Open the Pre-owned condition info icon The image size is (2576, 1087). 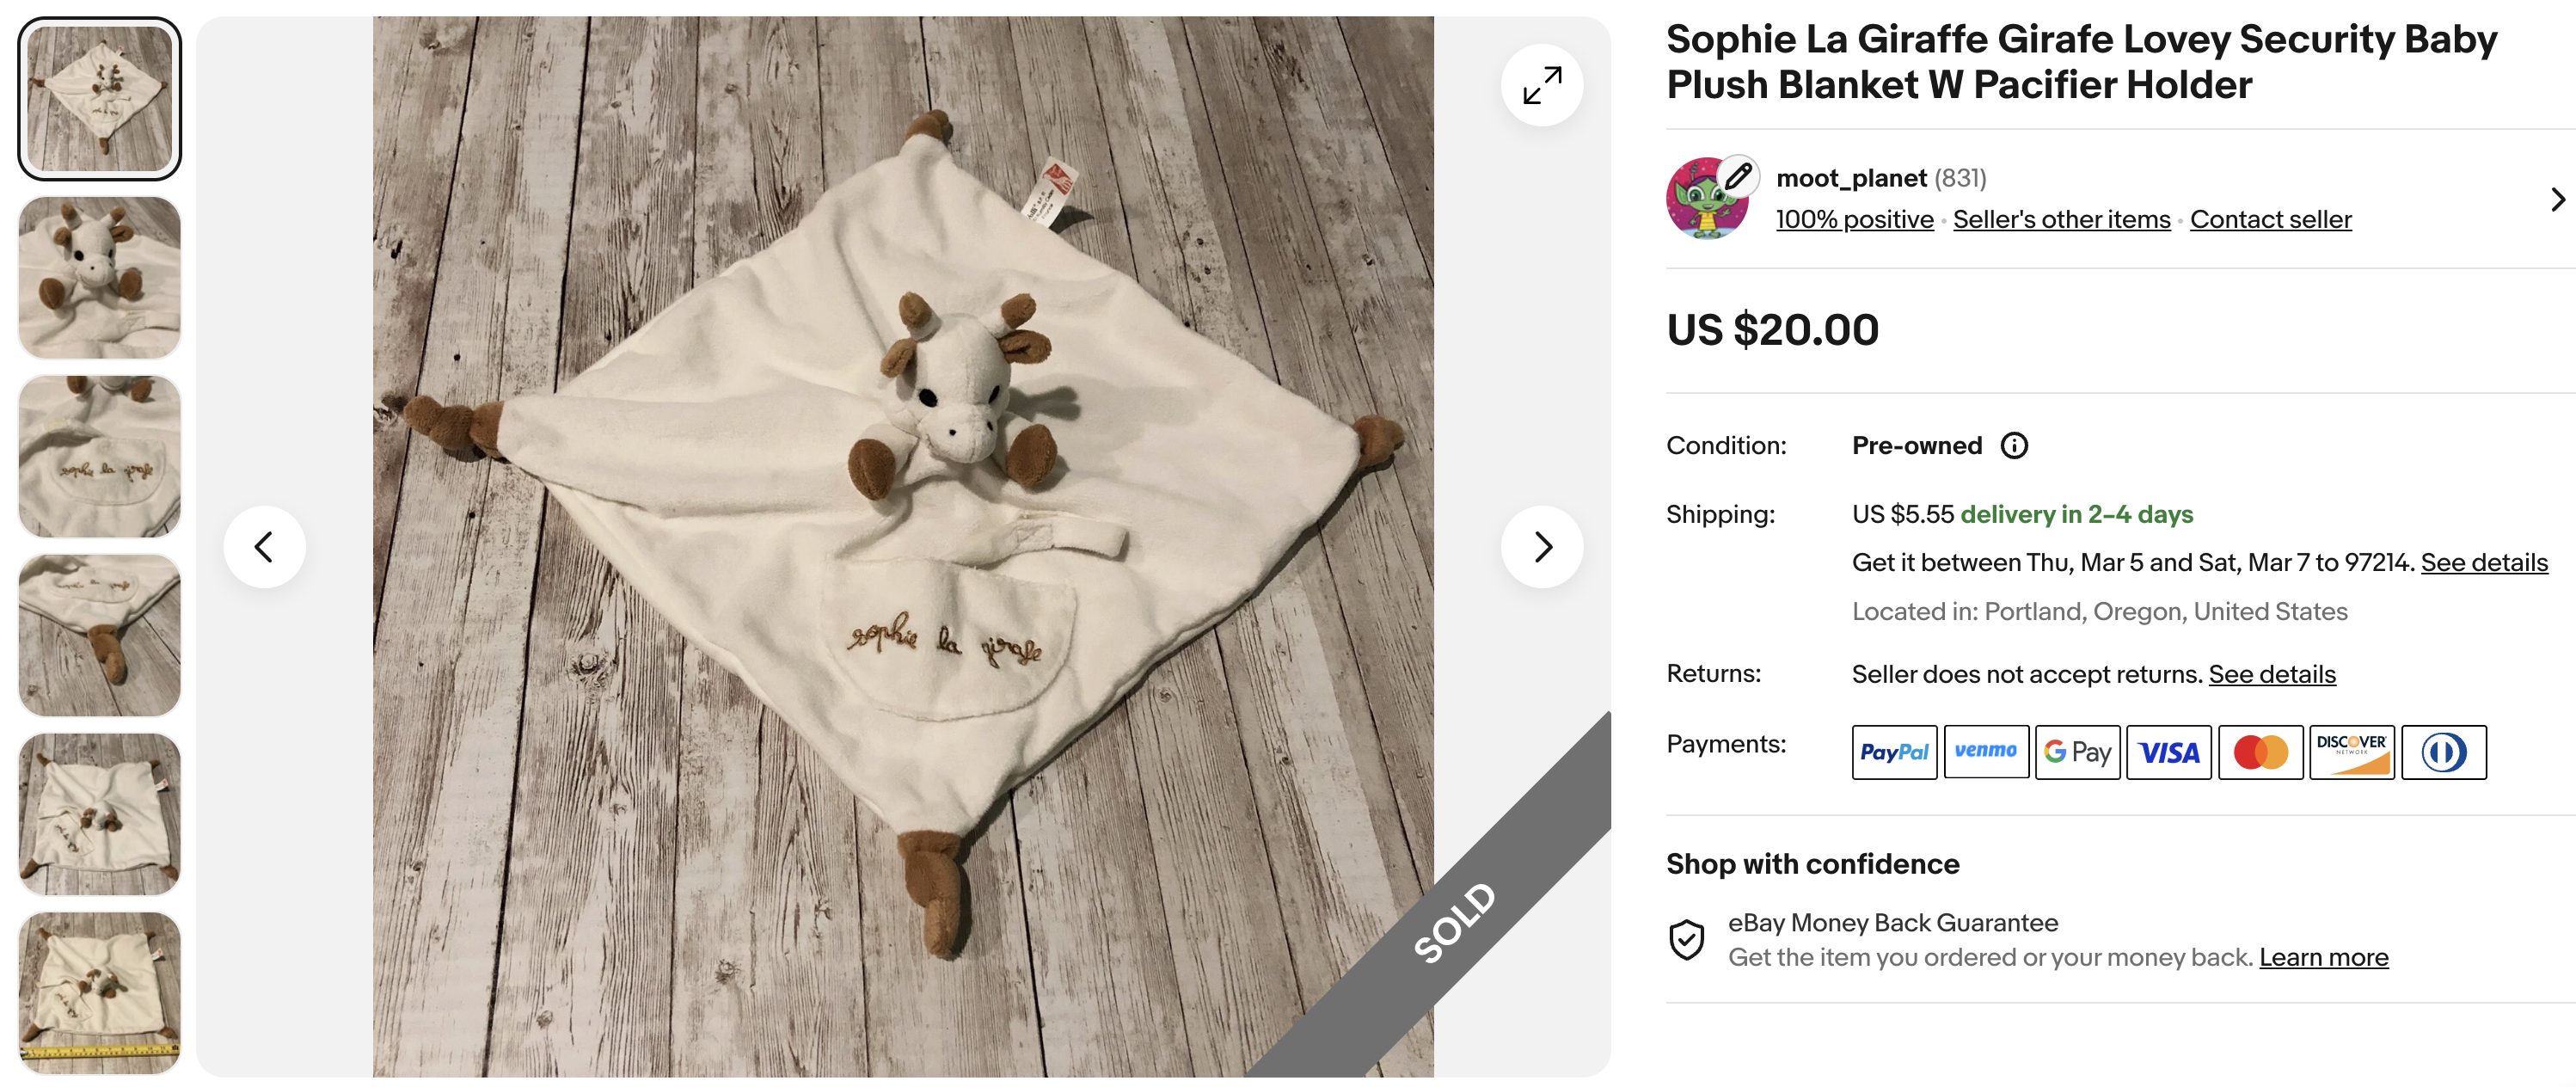coord(2014,446)
